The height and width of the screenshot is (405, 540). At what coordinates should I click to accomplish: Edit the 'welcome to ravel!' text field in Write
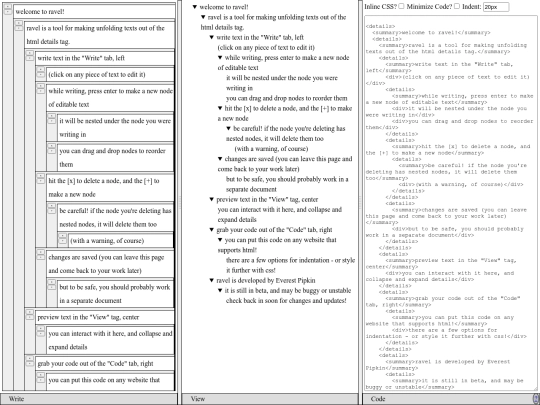[94, 12]
